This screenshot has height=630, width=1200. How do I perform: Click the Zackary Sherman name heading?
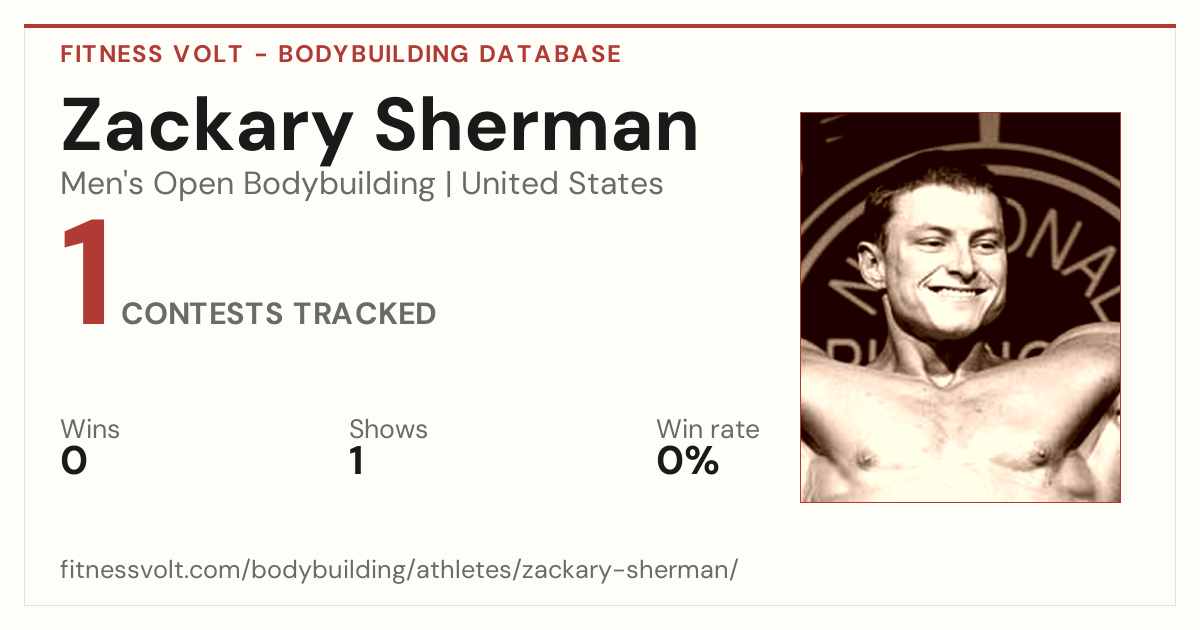click(379, 127)
